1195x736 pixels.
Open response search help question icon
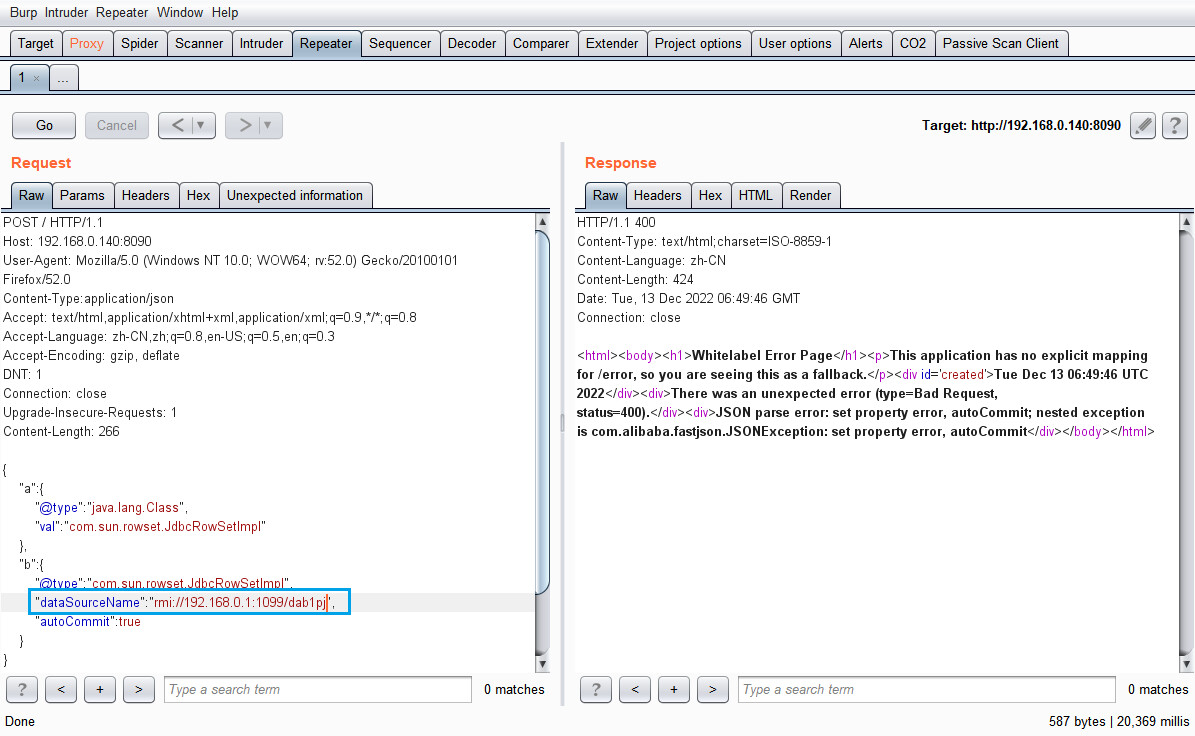click(x=596, y=690)
